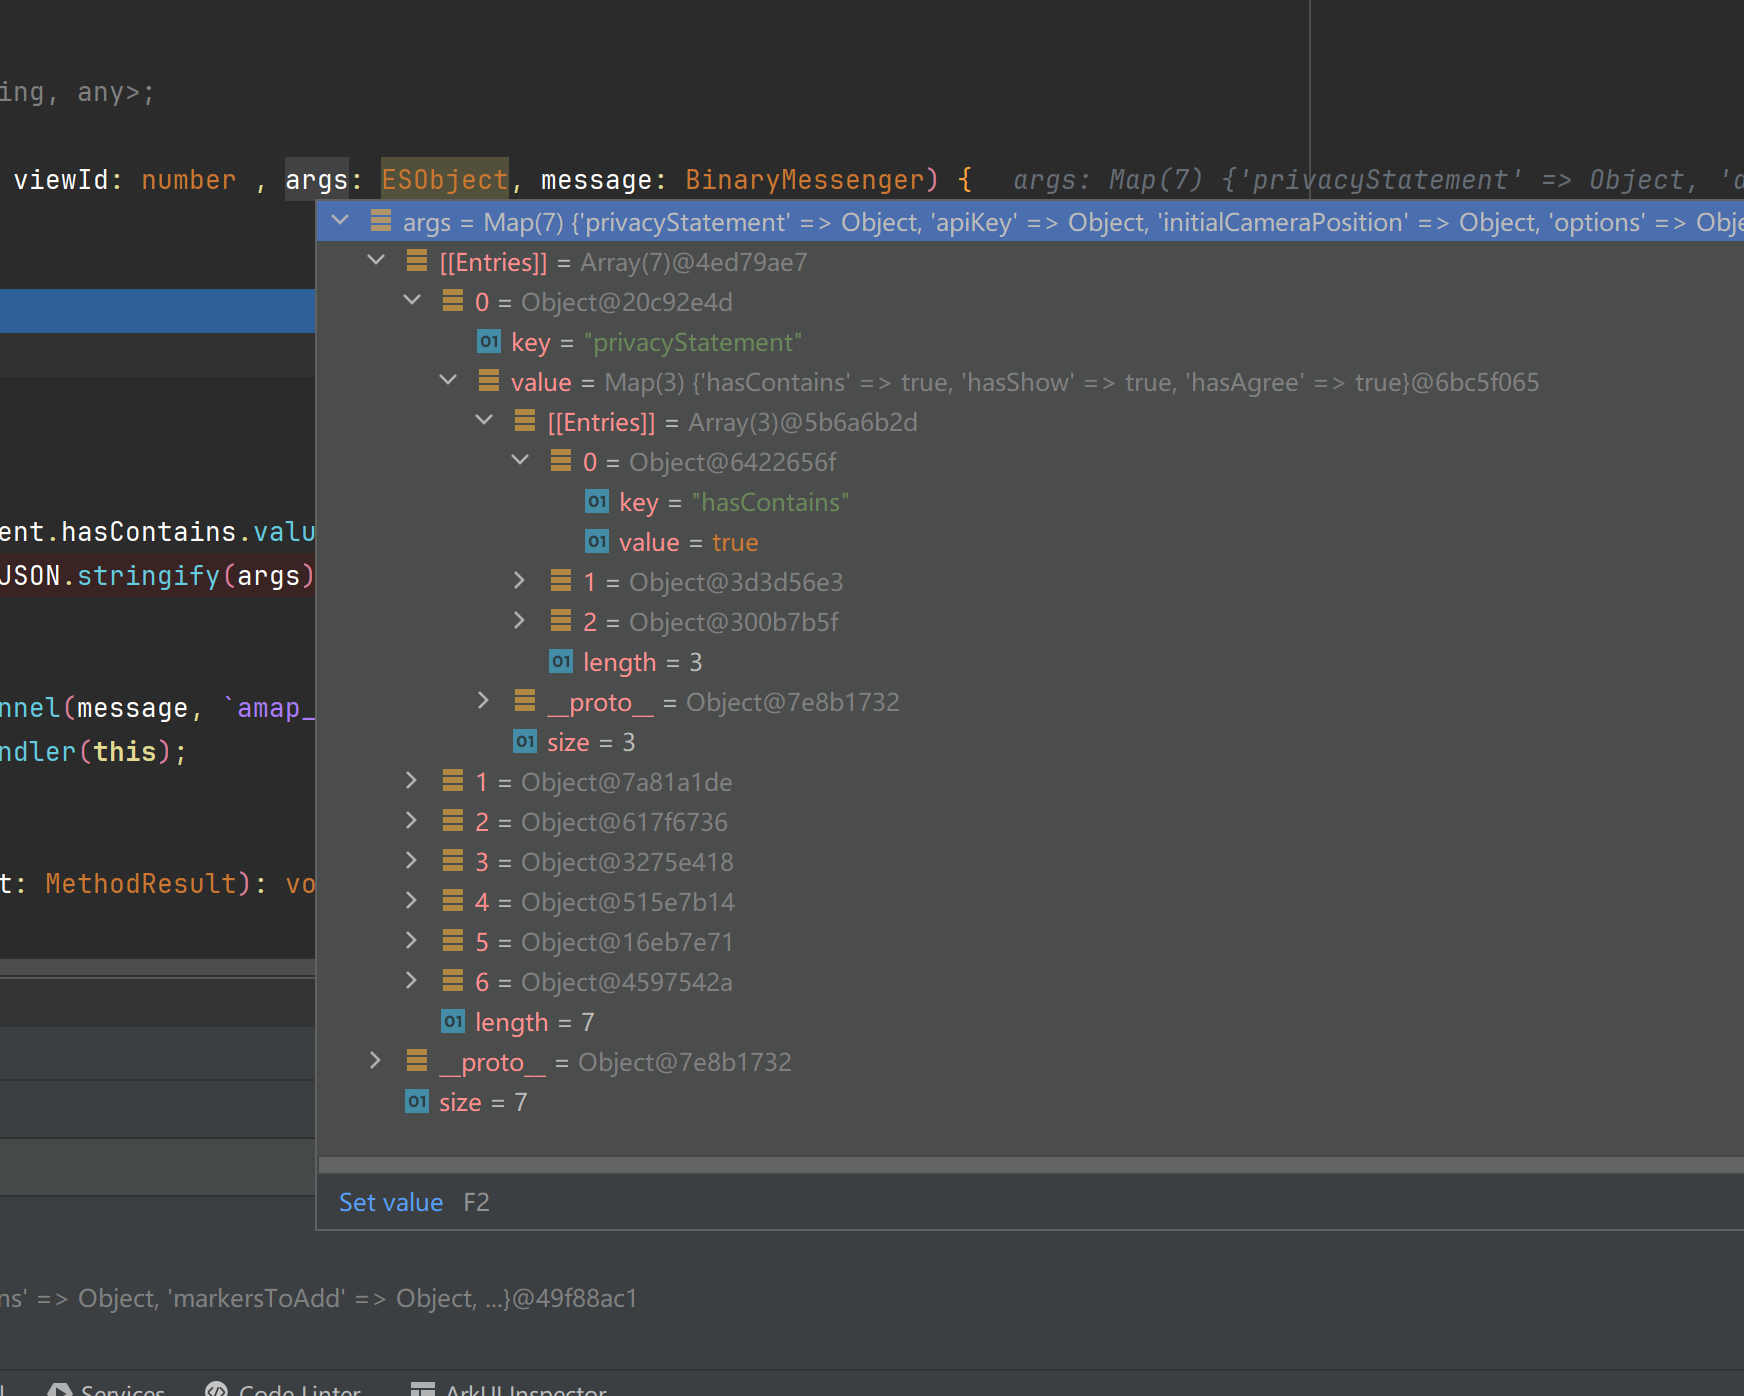This screenshot has height=1396, width=1744.
Task: Open the ArkUI Inspector tool window tab
Action: pos(508,1389)
